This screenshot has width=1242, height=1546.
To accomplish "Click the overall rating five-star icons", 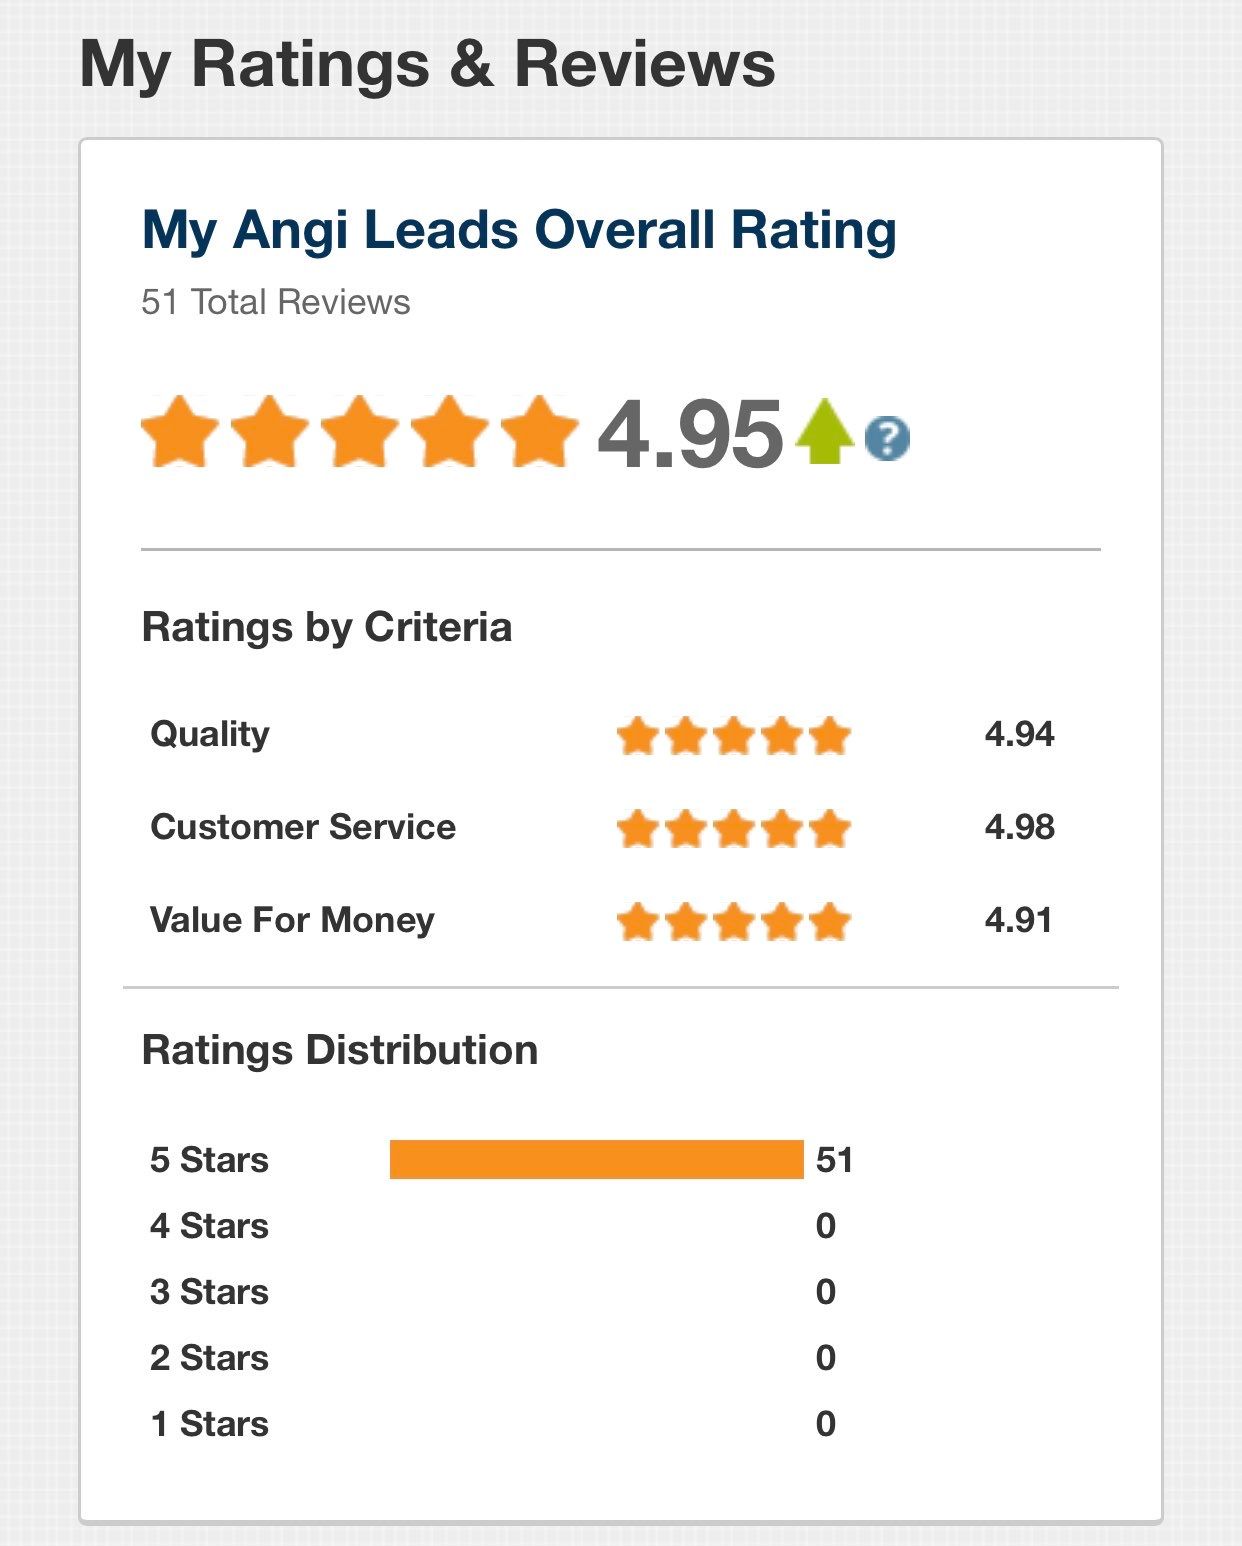I will 360,432.
